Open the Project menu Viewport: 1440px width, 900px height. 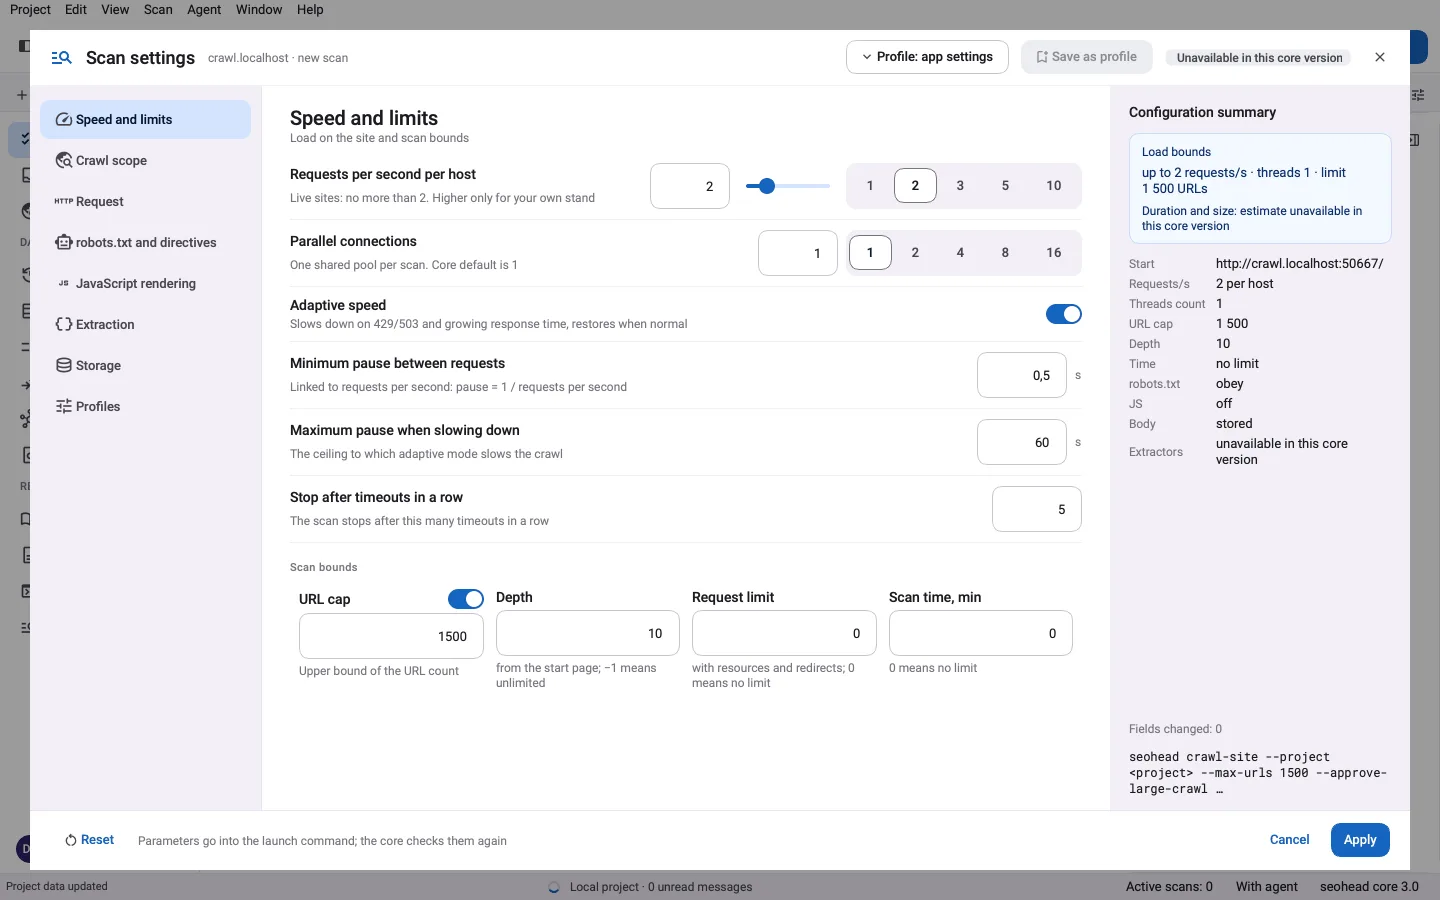coord(30,10)
